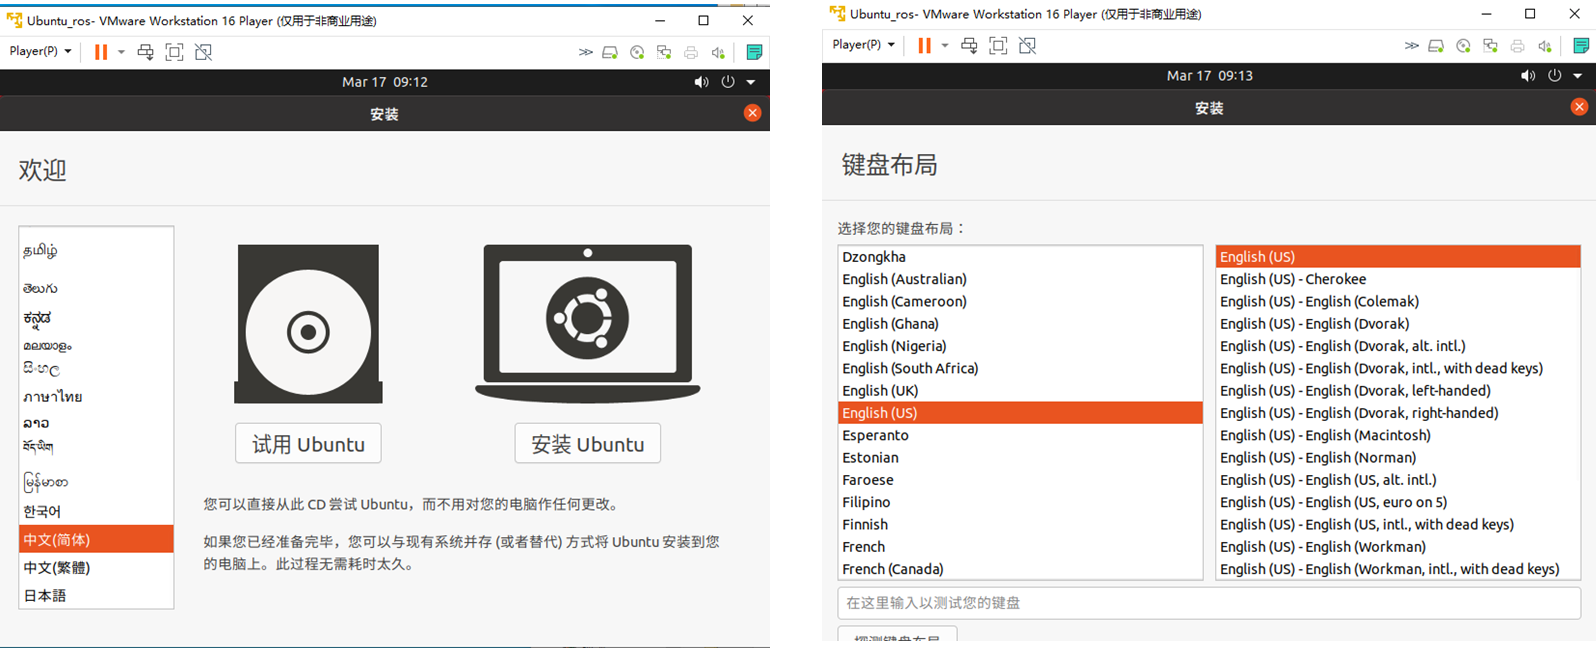Click the printer device icon, right window

coord(1517,45)
